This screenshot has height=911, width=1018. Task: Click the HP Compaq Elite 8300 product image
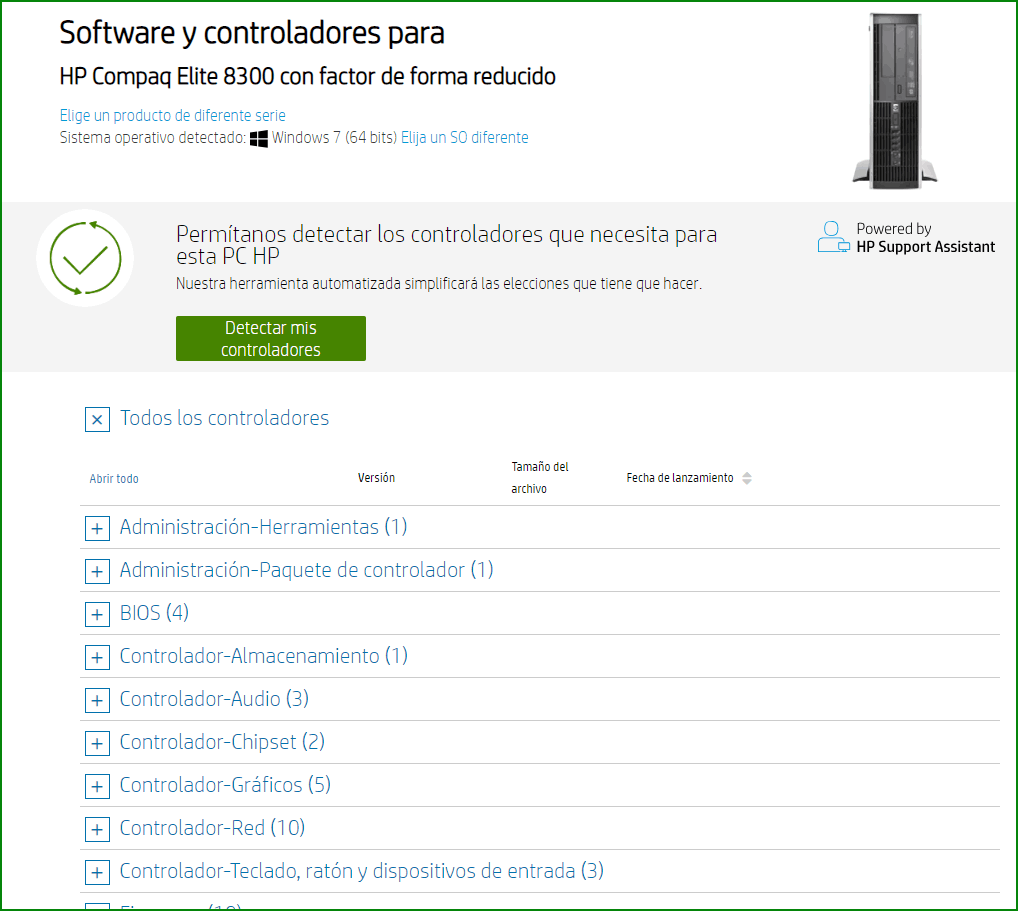pos(895,102)
